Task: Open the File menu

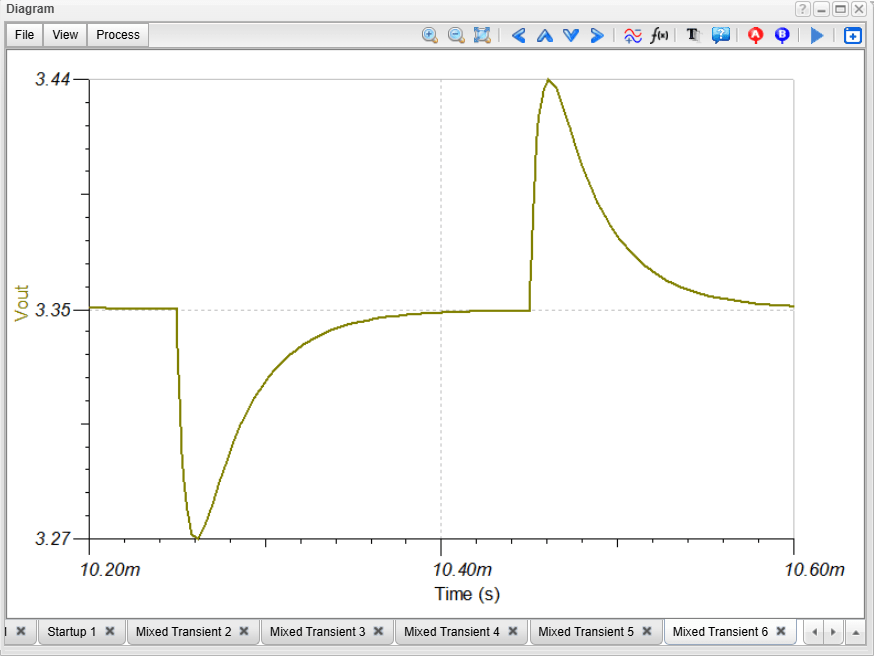Action: tap(25, 35)
